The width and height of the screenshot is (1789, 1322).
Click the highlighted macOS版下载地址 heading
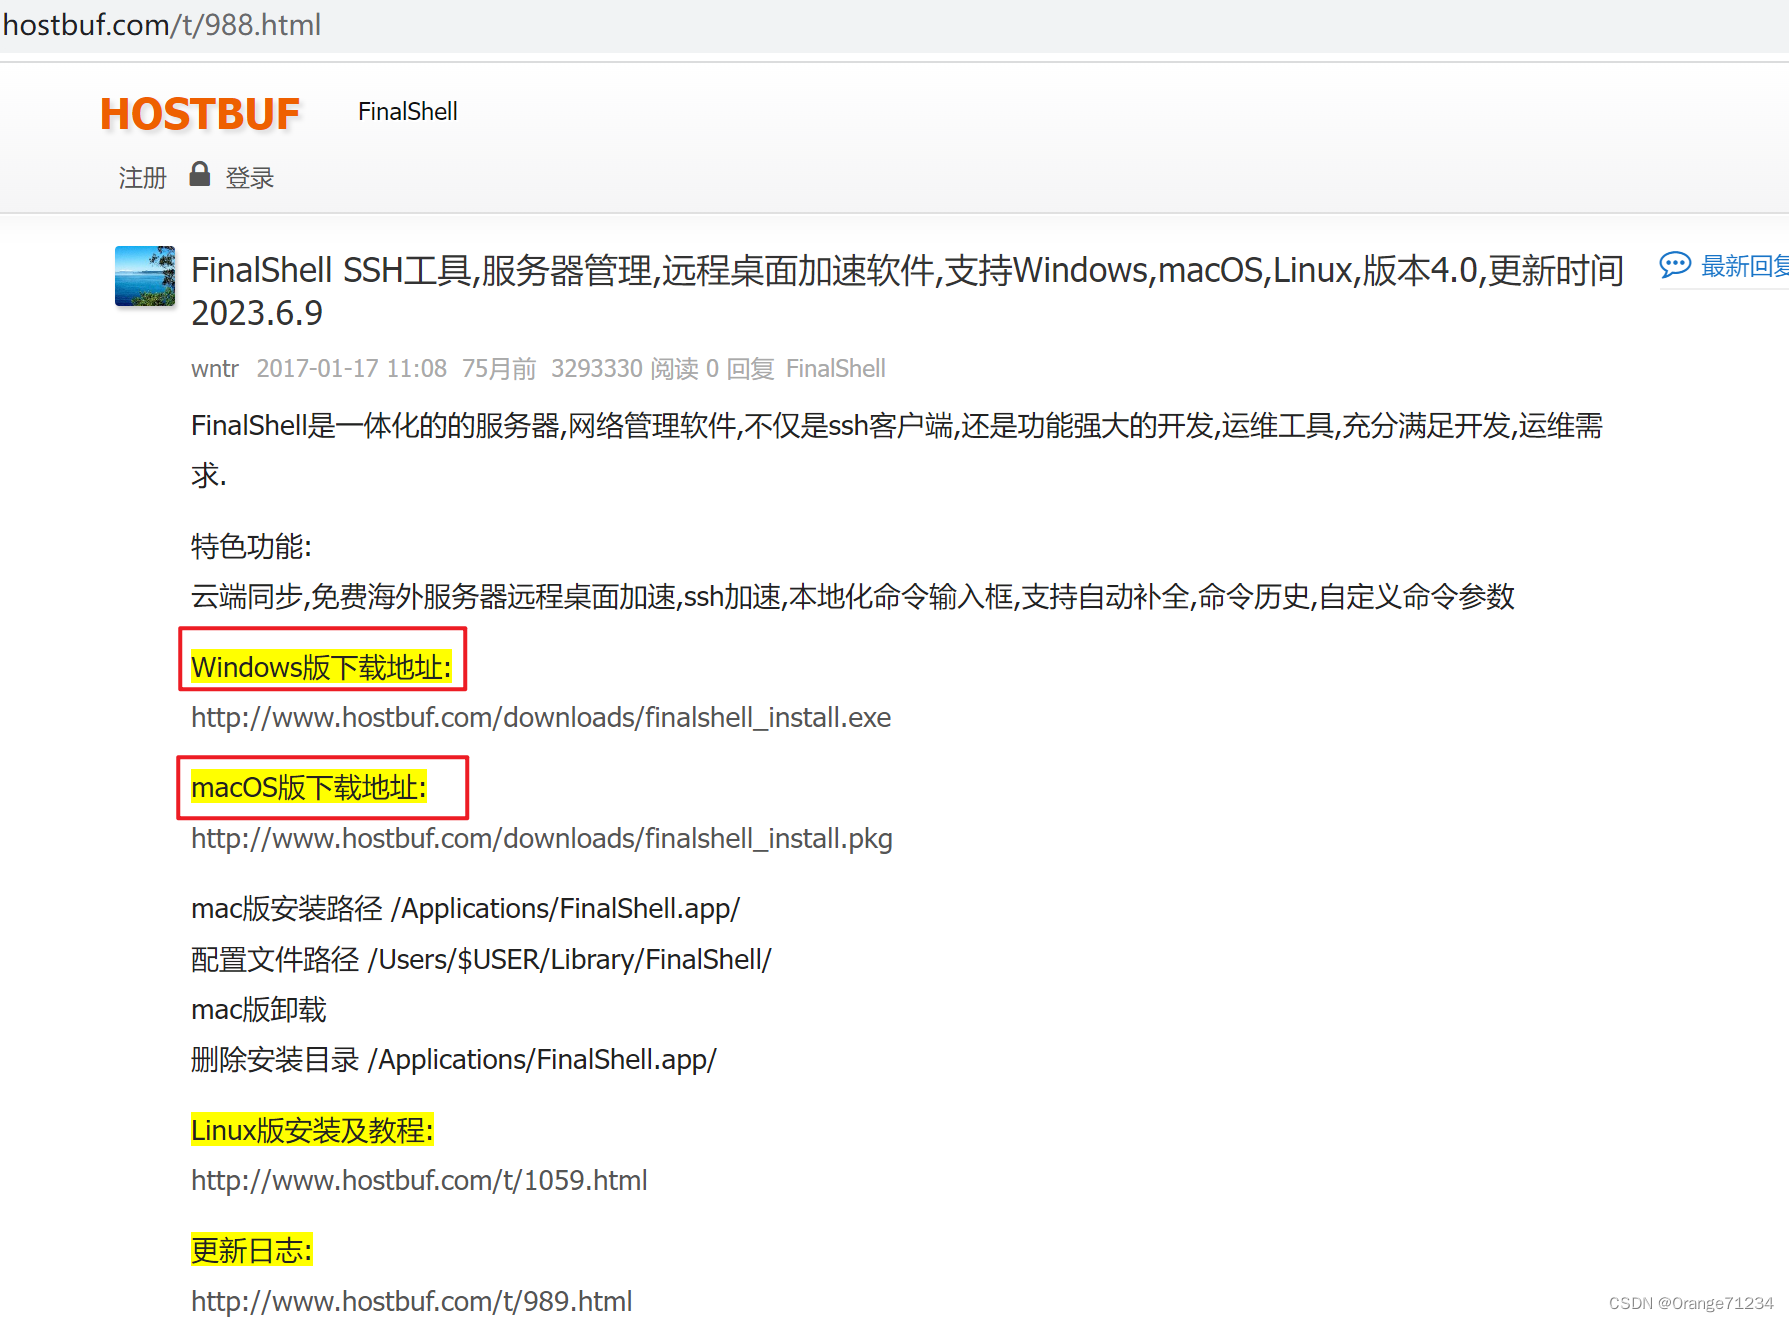coord(309,788)
